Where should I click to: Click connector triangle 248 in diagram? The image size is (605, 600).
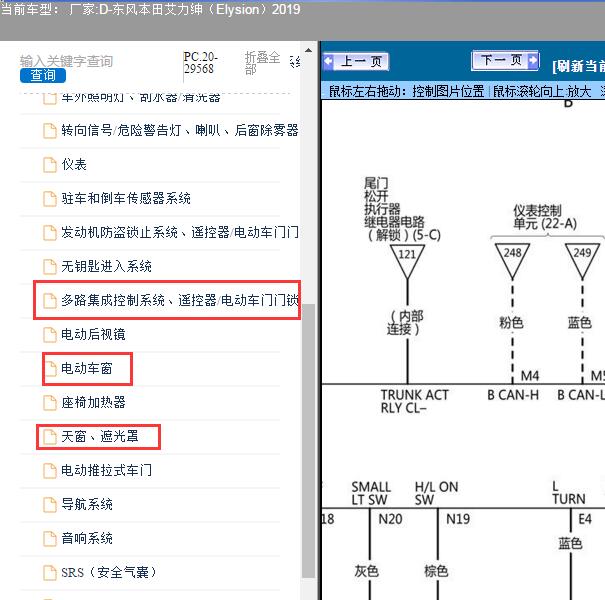(512, 259)
